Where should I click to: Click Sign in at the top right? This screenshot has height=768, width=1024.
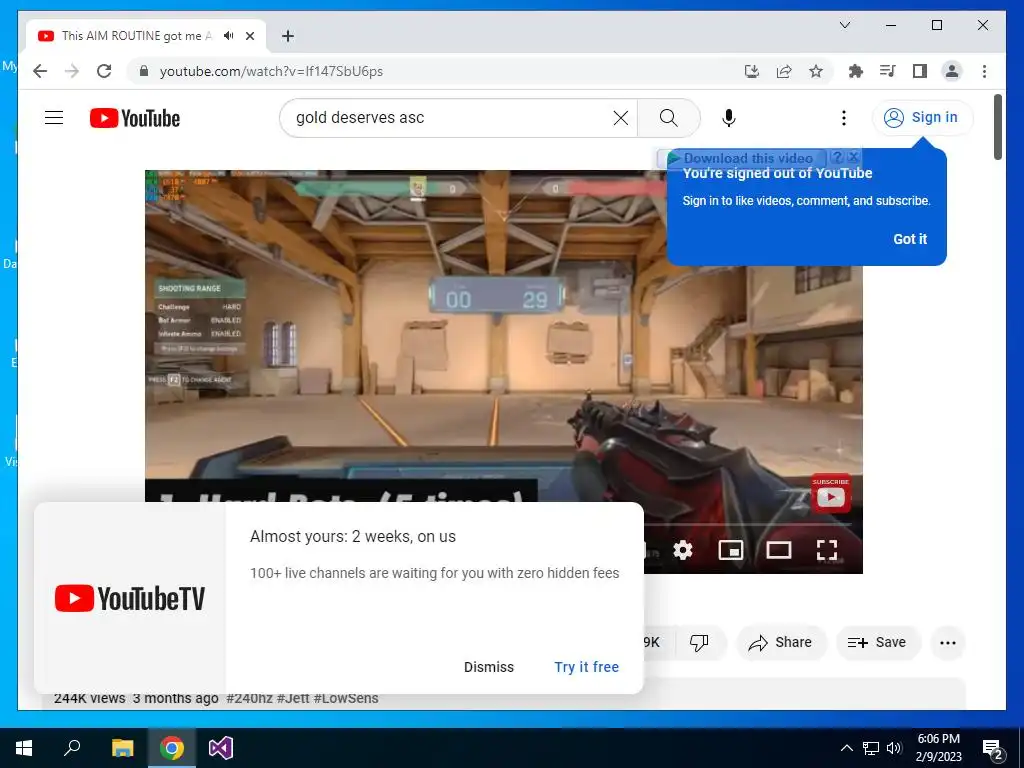pos(922,118)
